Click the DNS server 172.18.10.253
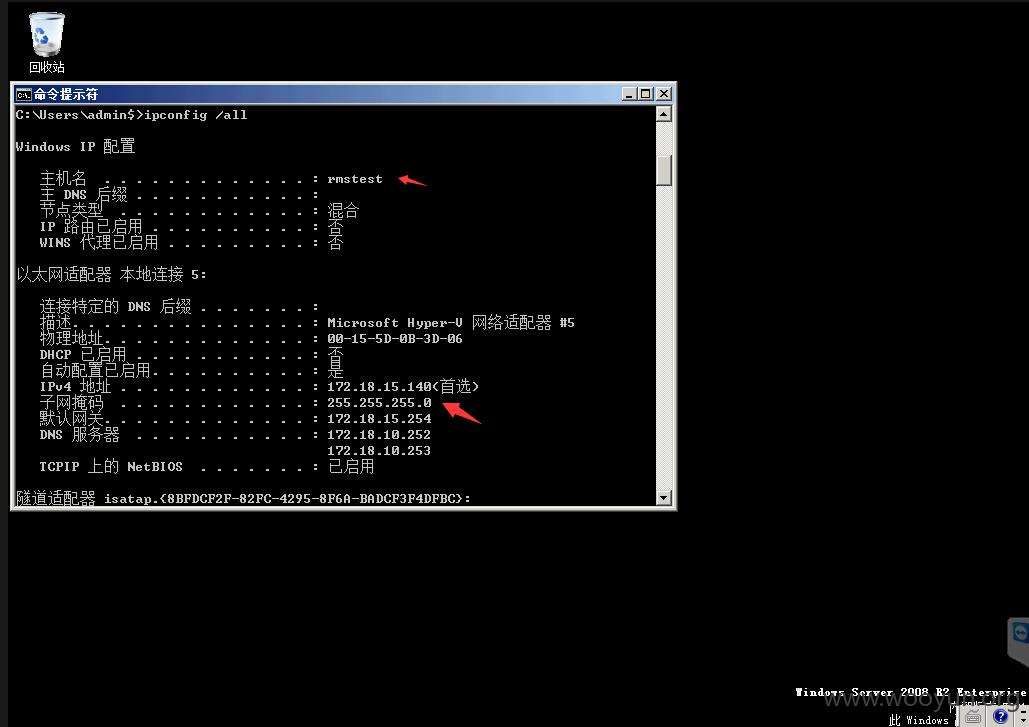 (x=379, y=451)
